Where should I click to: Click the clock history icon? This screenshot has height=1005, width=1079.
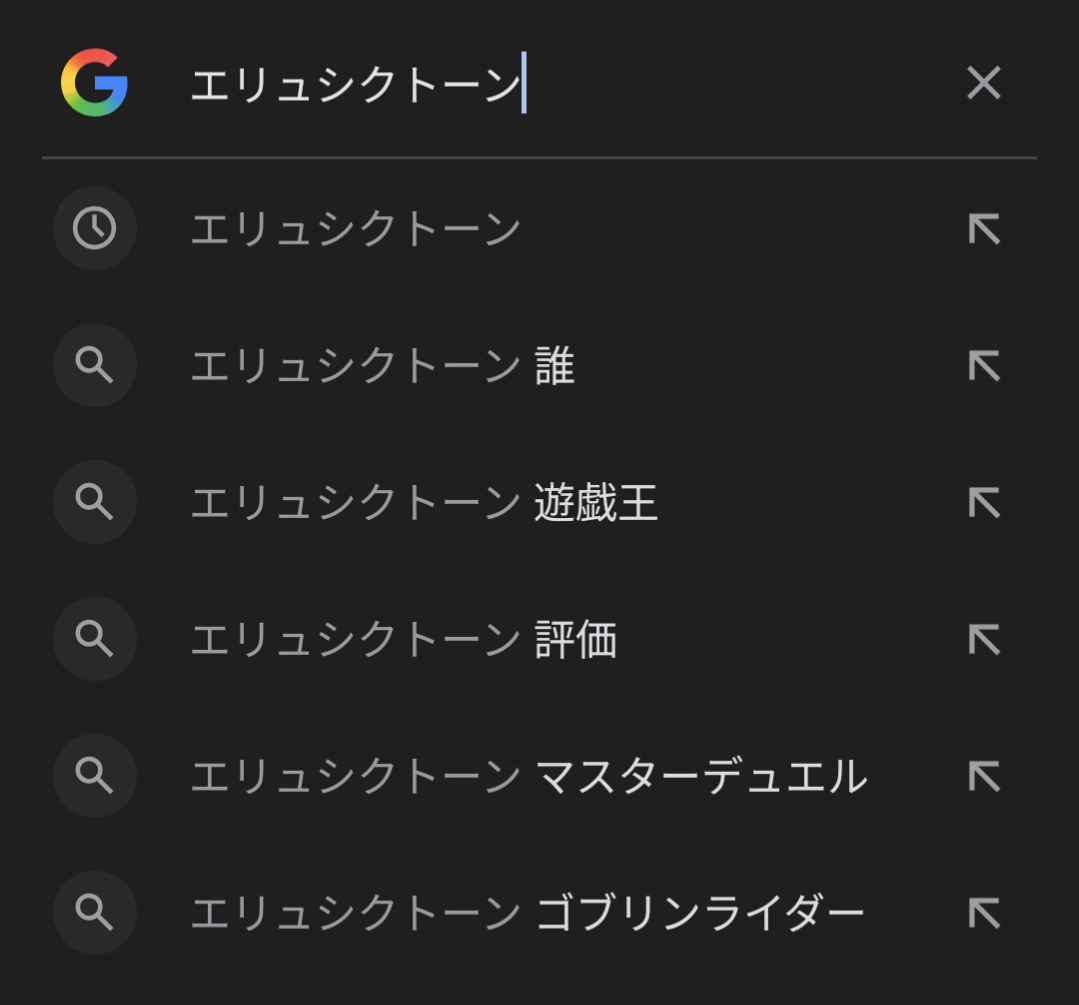95,229
